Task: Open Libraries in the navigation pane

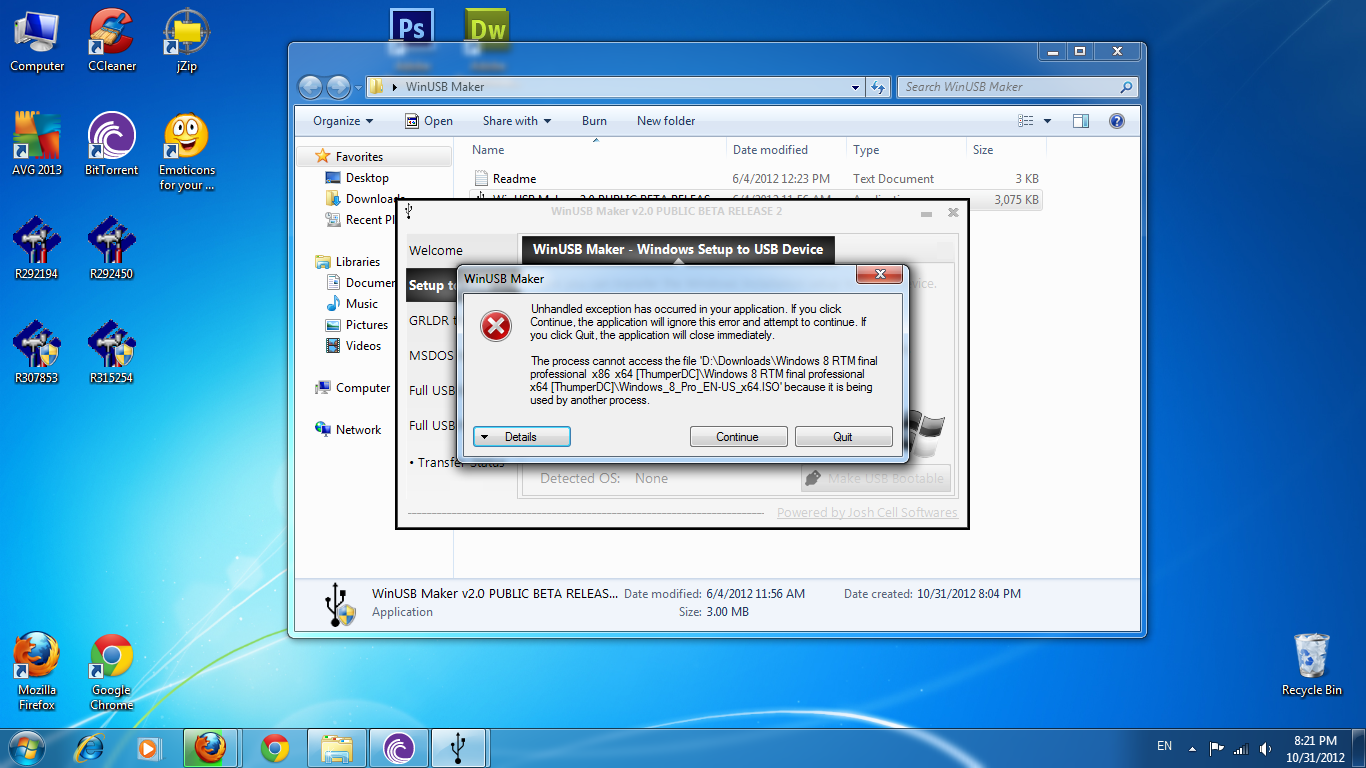Action: [x=357, y=262]
